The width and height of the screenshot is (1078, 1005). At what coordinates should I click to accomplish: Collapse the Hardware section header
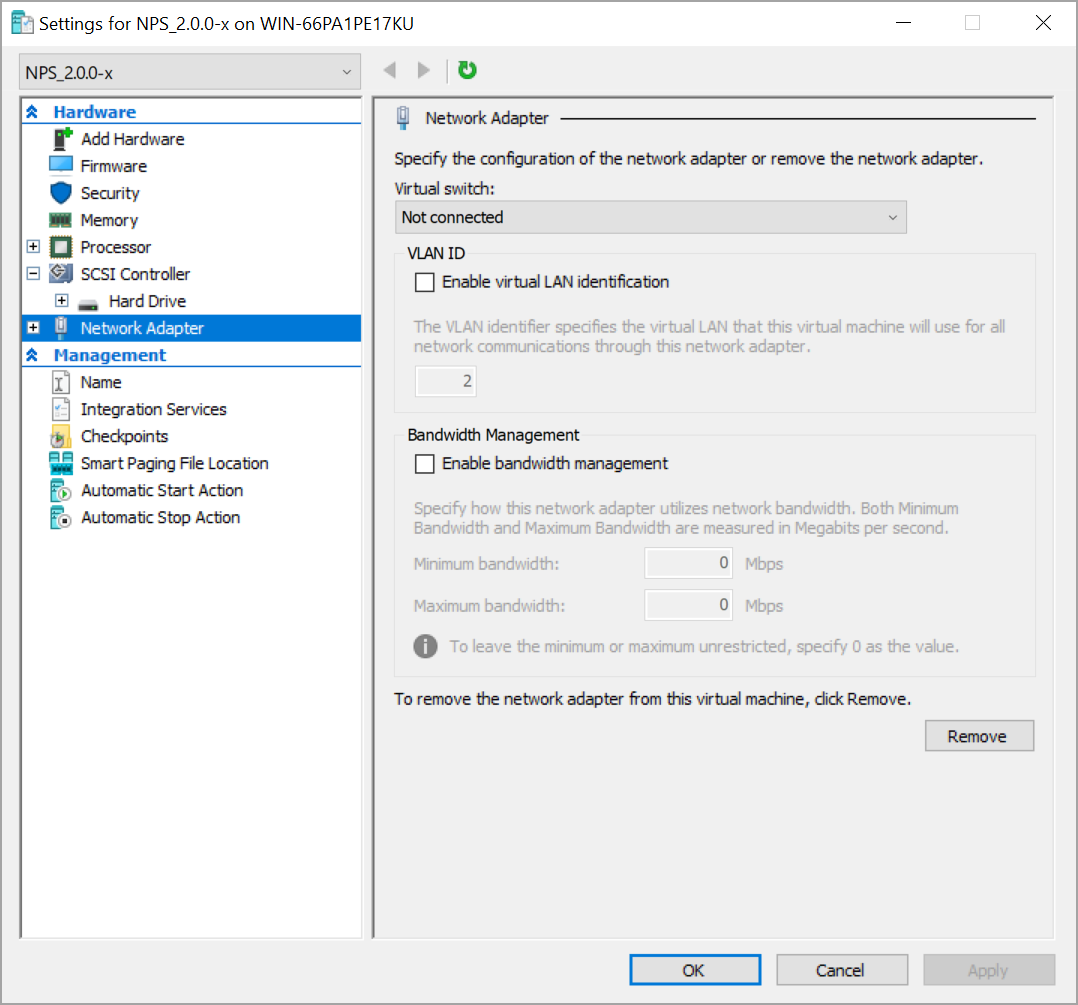pos(33,111)
